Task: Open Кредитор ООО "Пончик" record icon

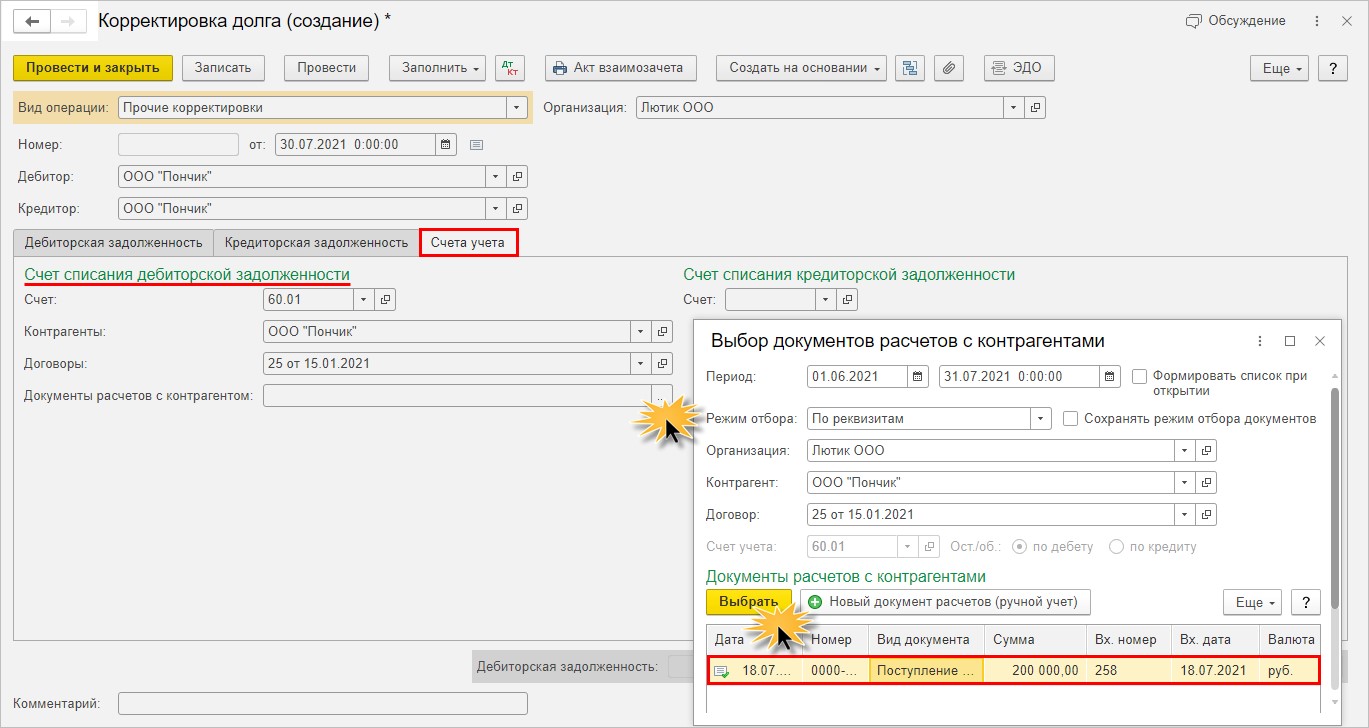Action: pyautogui.click(x=517, y=209)
